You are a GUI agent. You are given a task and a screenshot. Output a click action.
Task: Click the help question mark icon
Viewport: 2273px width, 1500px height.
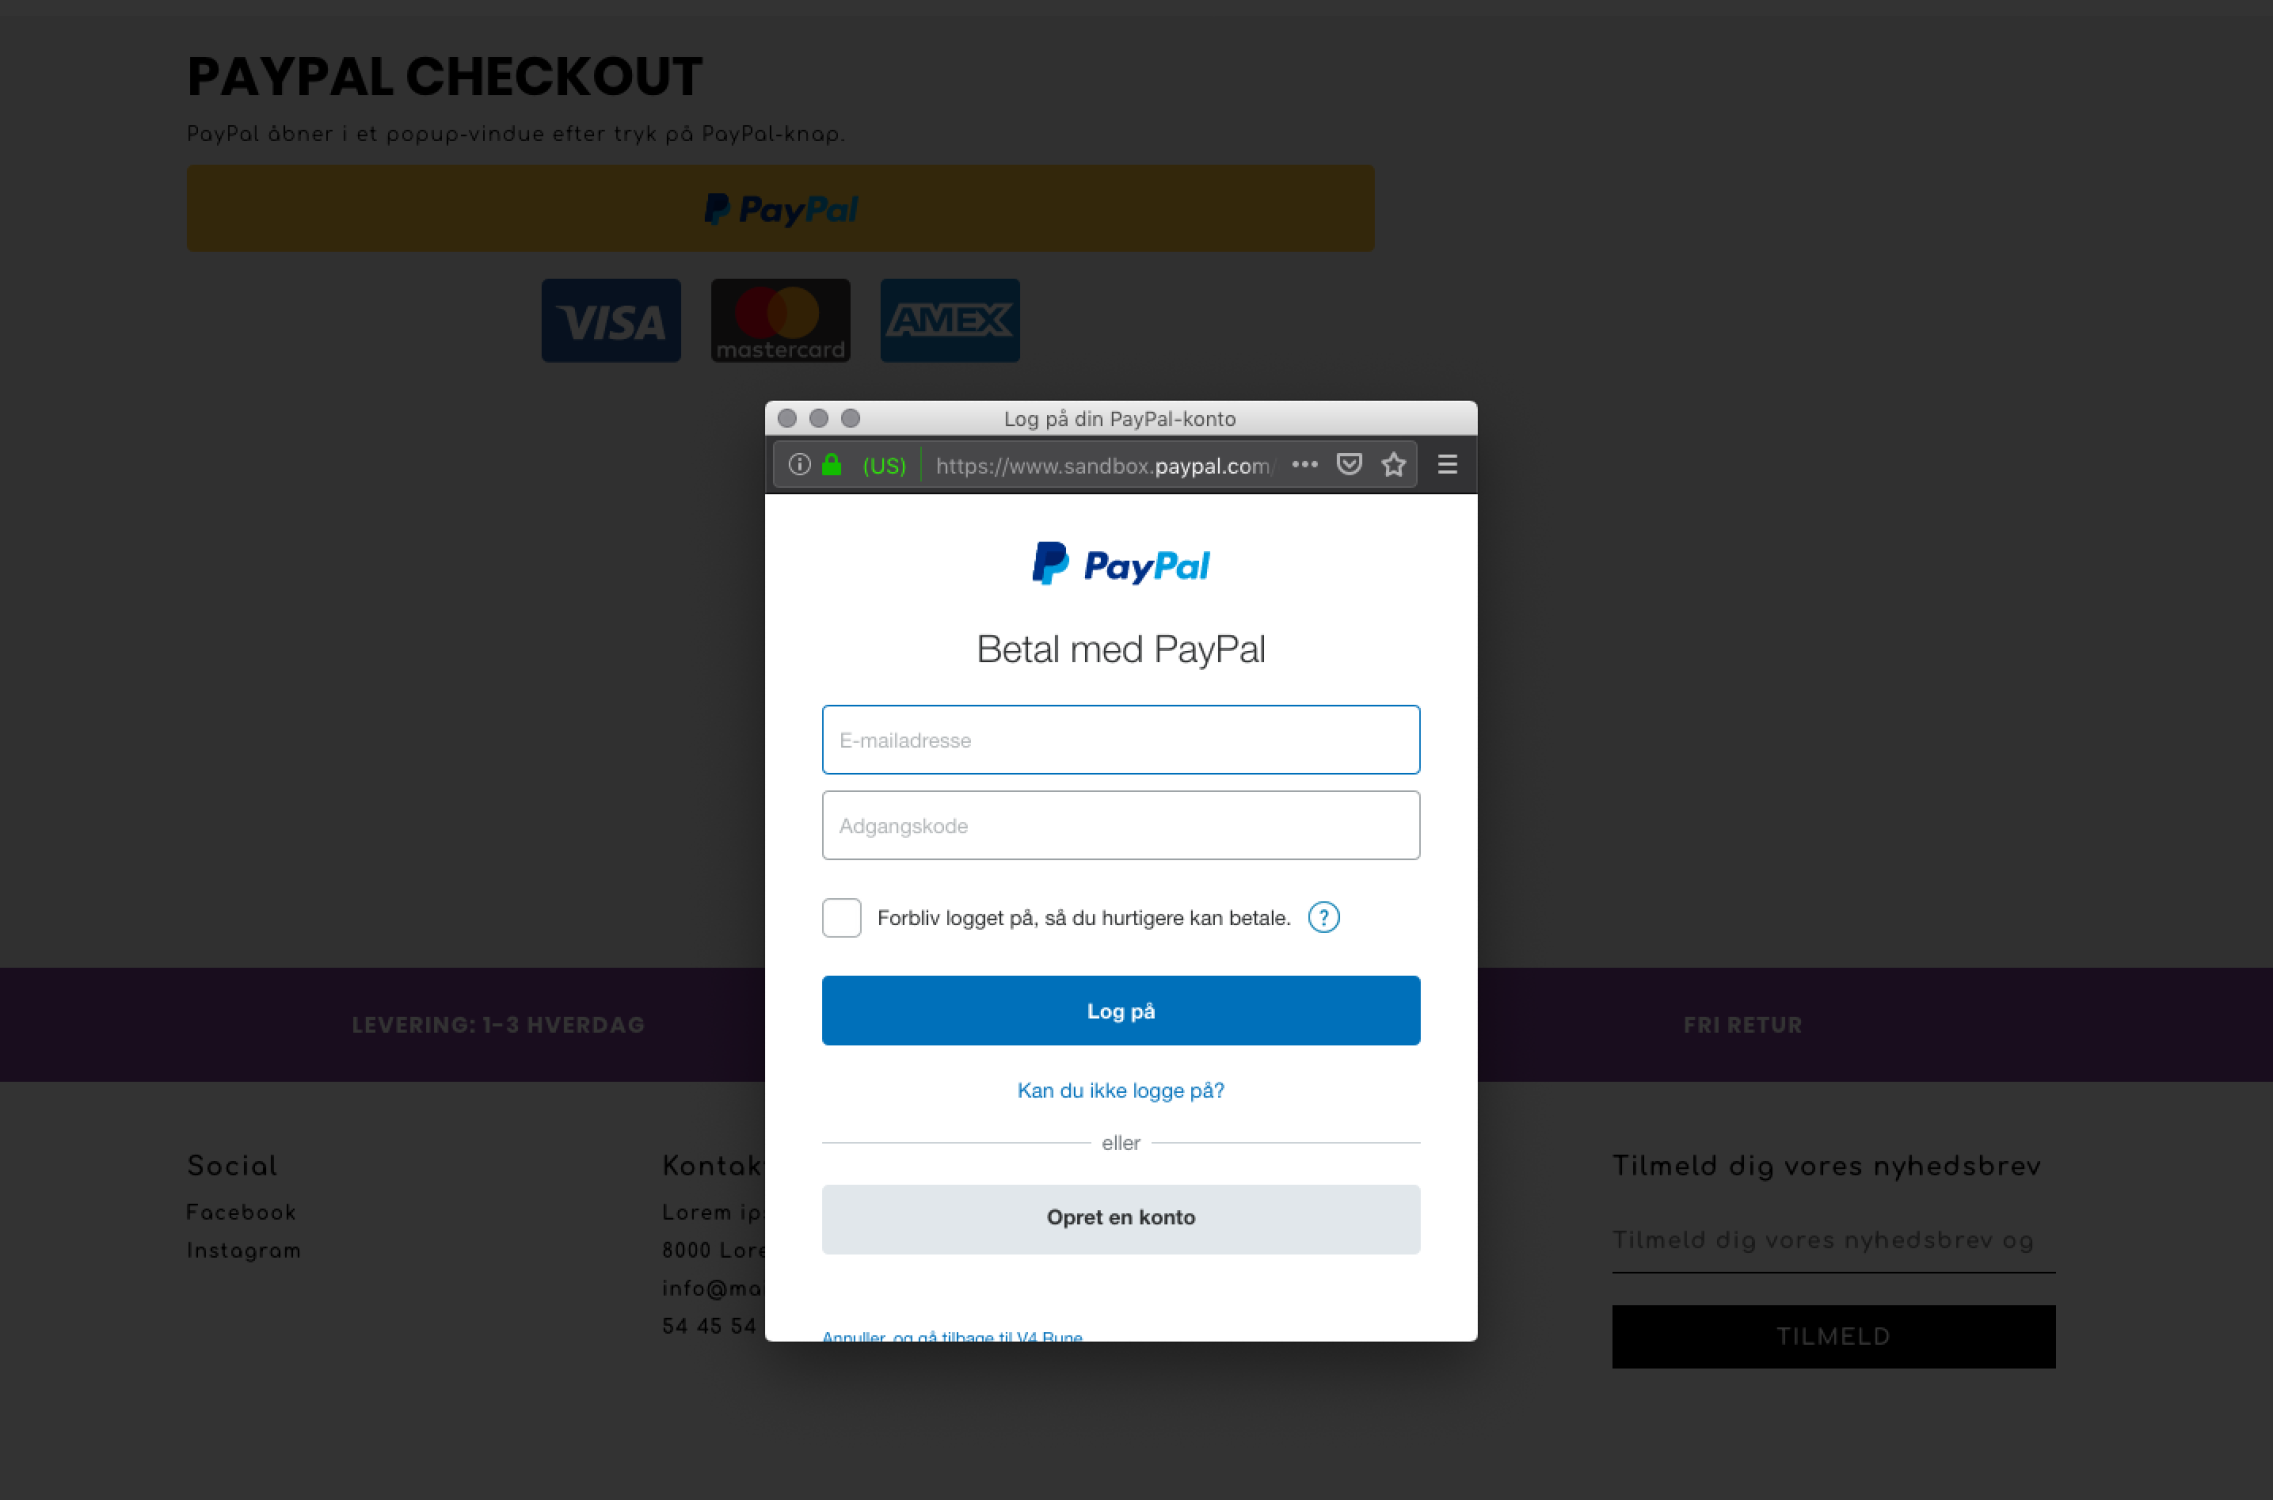1323,917
